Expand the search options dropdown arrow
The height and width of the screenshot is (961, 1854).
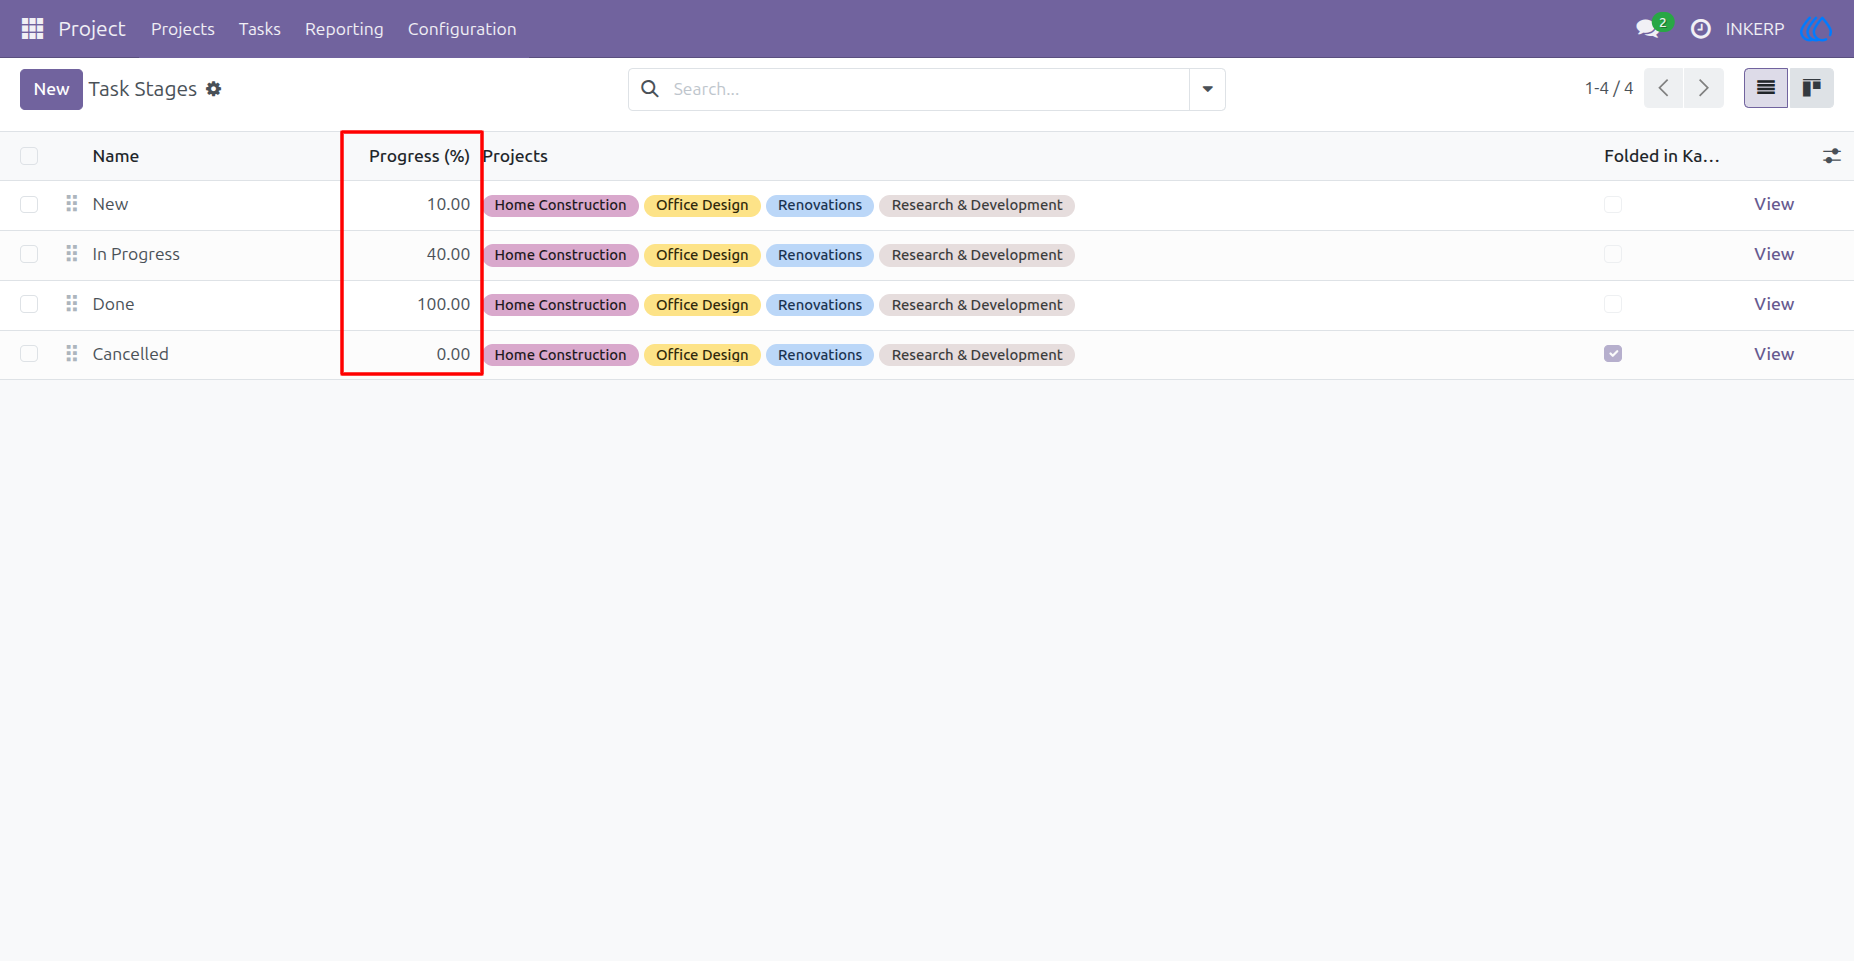pos(1207,89)
